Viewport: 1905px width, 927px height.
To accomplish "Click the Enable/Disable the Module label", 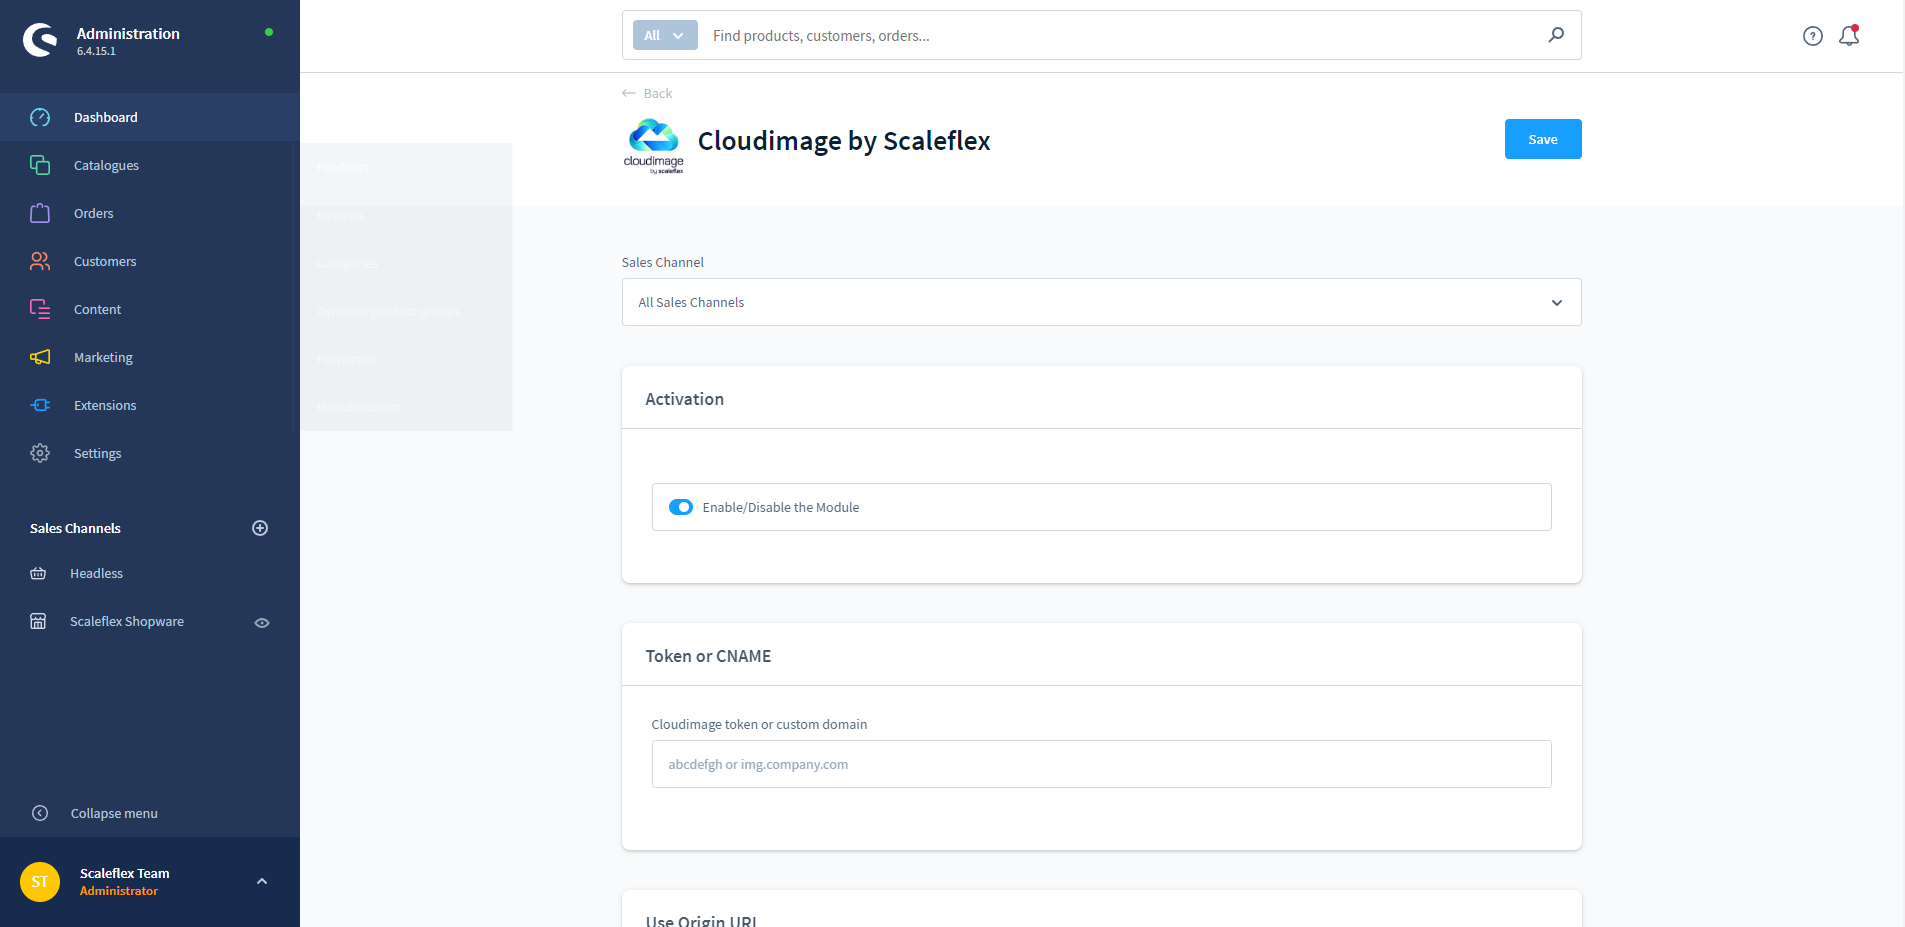I will pos(781,507).
